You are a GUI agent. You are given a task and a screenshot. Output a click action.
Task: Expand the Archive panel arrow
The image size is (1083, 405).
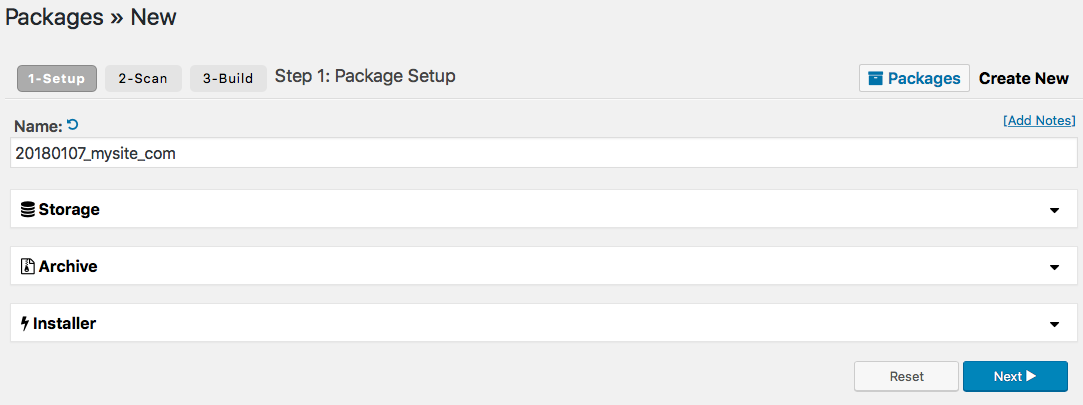pos(1054,267)
